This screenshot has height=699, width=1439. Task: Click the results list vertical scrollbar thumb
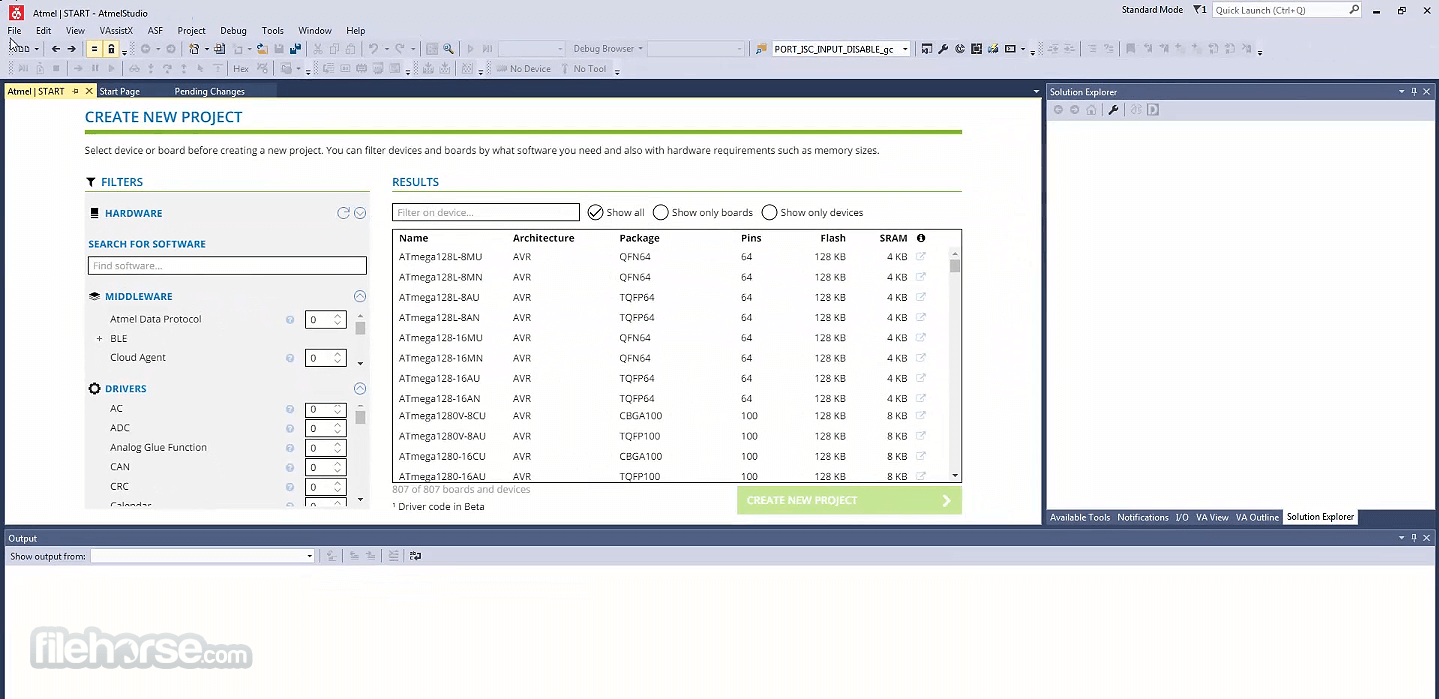pyautogui.click(x=955, y=267)
